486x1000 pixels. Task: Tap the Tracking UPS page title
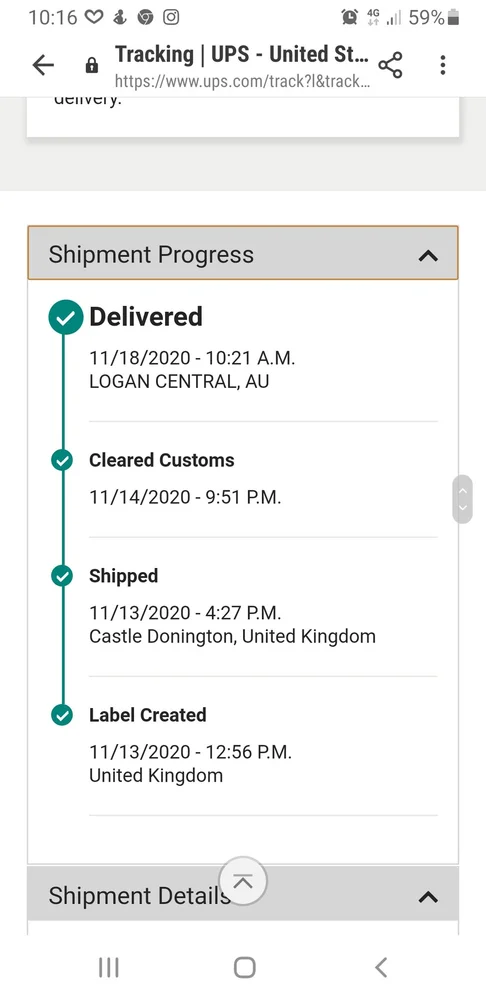(x=242, y=55)
